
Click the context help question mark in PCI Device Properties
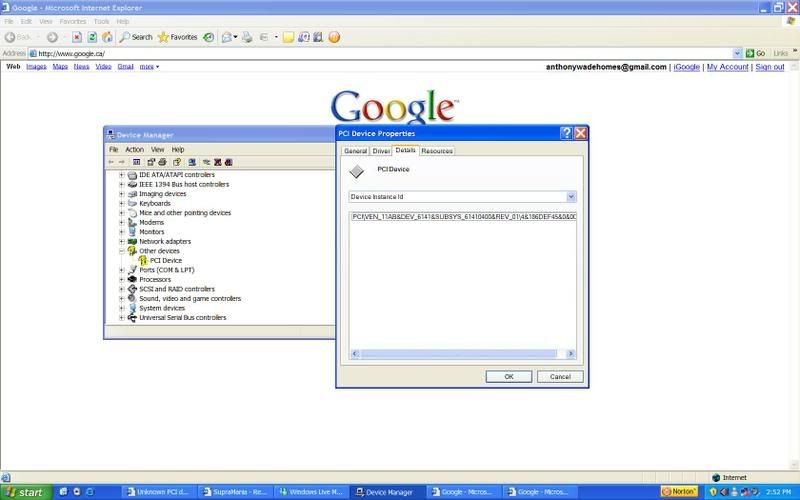click(x=566, y=133)
